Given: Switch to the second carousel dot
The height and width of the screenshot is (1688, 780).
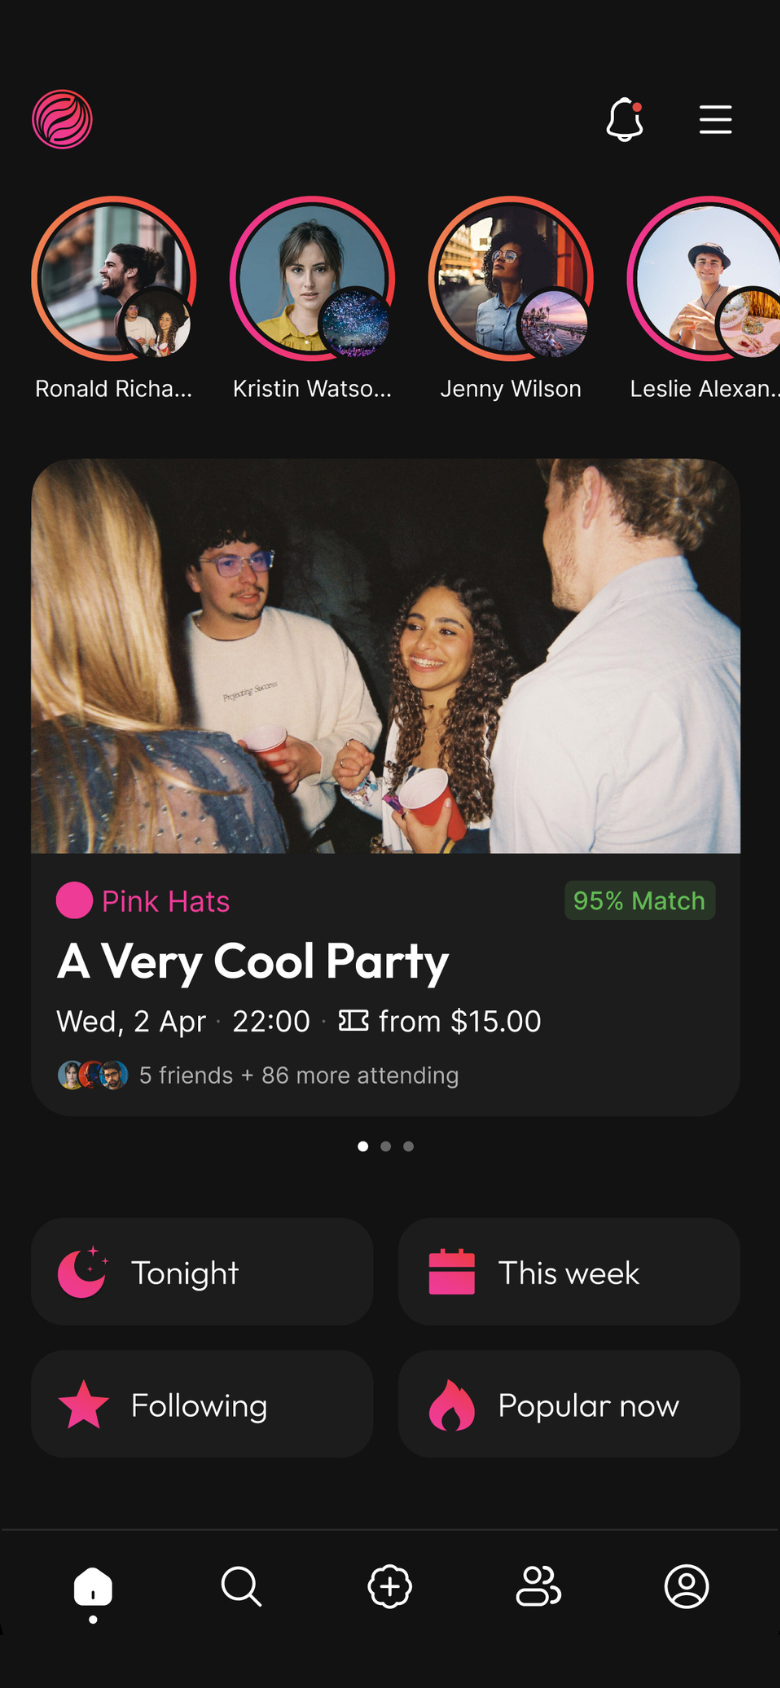Looking at the screenshot, I should (x=386, y=1146).
